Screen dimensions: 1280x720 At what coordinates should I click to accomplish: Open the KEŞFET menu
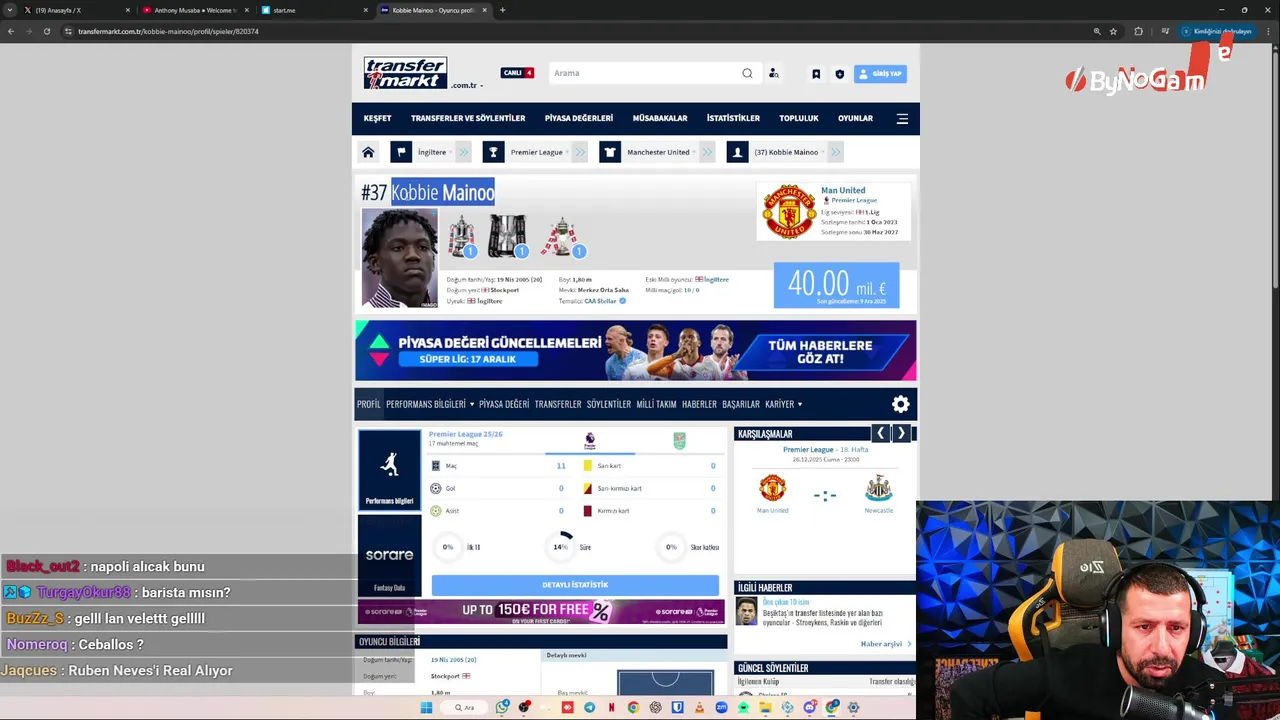tap(377, 118)
